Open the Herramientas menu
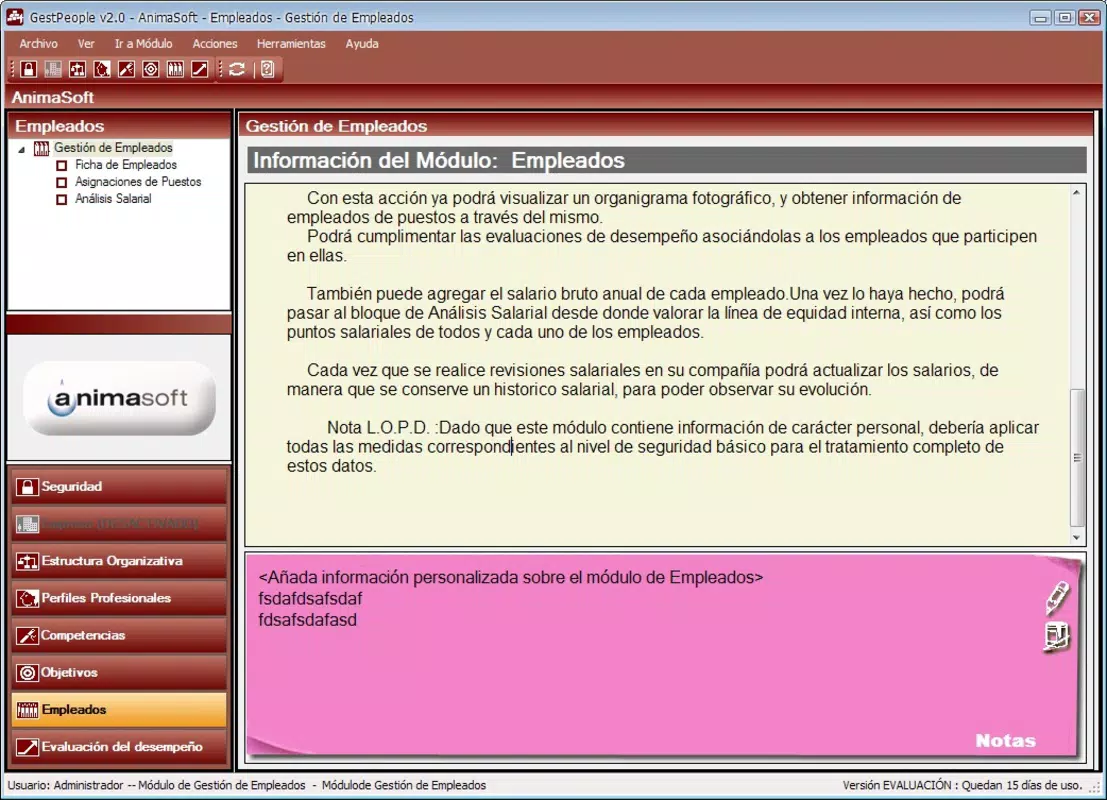Viewport: 1107px width, 800px height. click(x=291, y=44)
